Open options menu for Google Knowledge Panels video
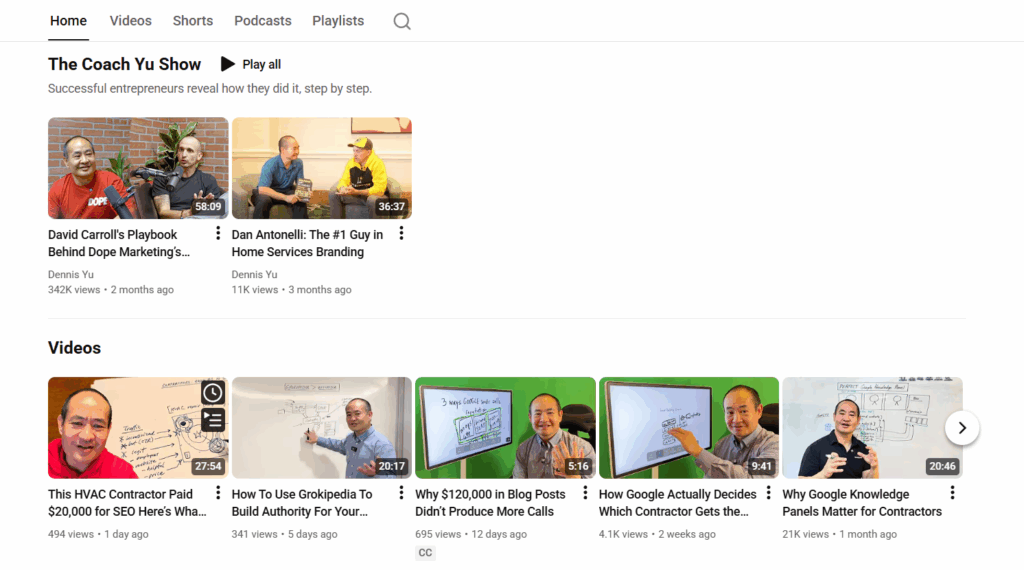1024x570 pixels. (x=952, y=493)
